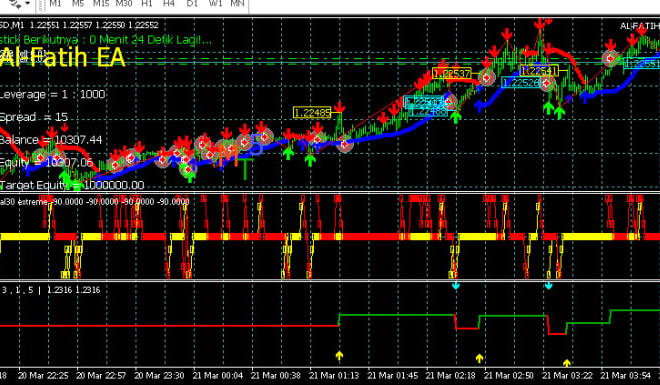Select yellow up arrow above 21 Mar 01:13

(339, 356)
